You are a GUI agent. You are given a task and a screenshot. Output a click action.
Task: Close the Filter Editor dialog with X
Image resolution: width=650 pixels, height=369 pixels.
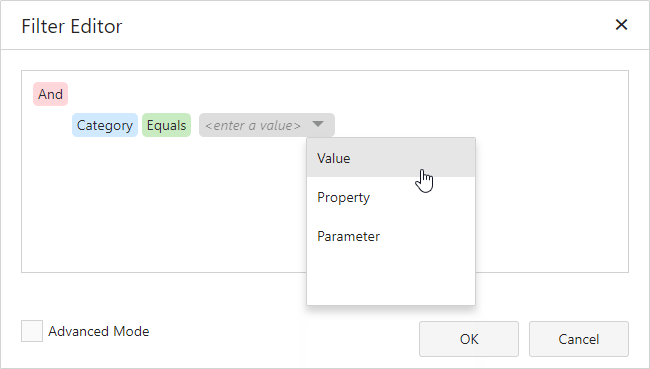(621, 25)
